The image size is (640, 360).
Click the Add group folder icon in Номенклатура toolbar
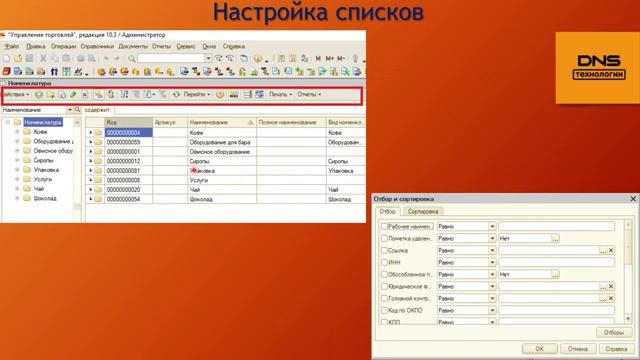click(50, 95)
